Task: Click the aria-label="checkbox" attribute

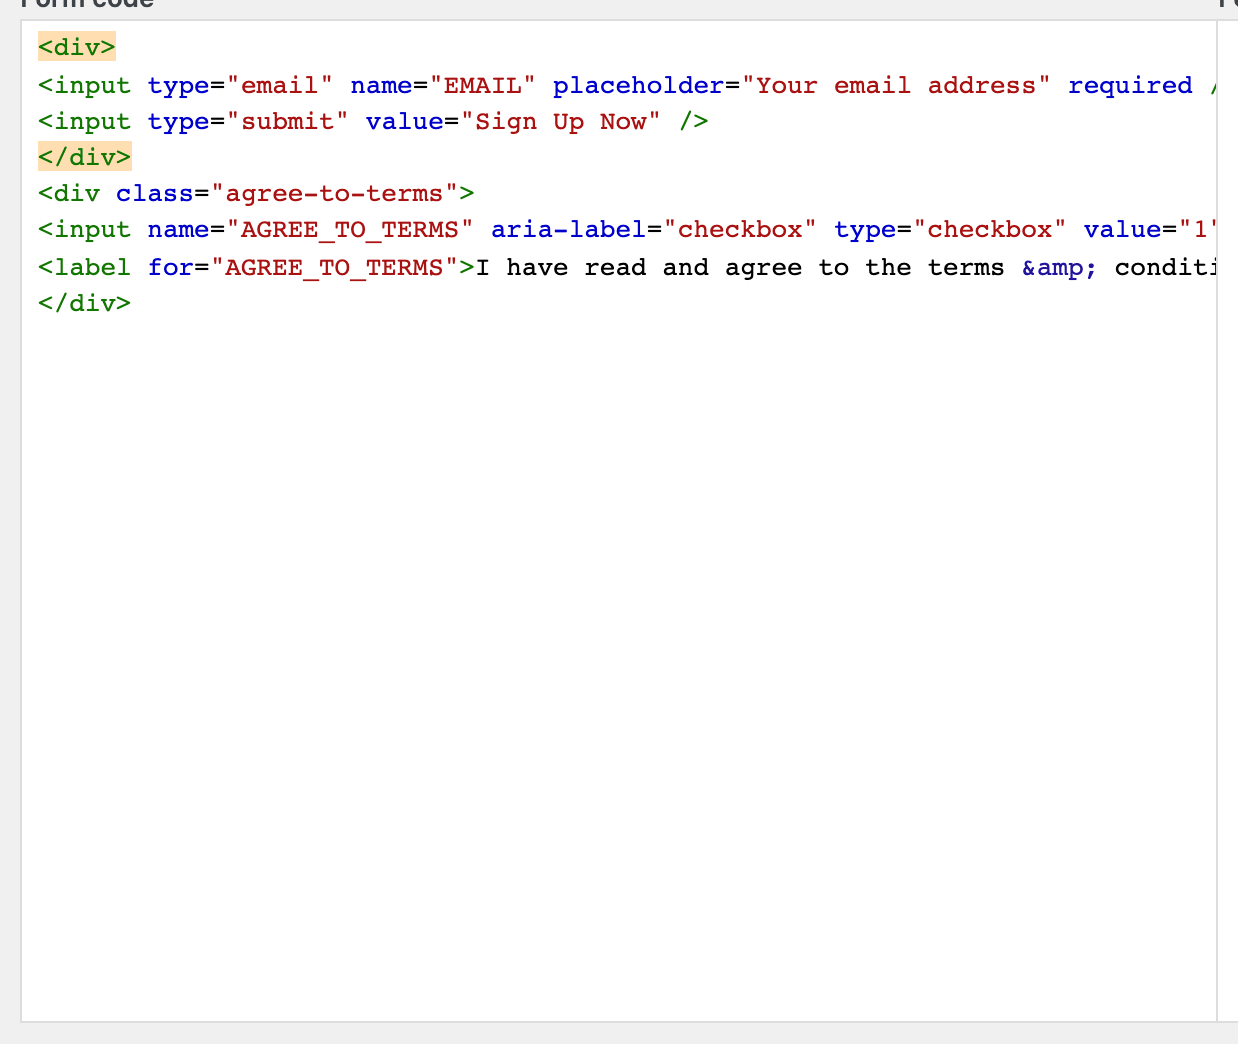Action: pos(654,229)
